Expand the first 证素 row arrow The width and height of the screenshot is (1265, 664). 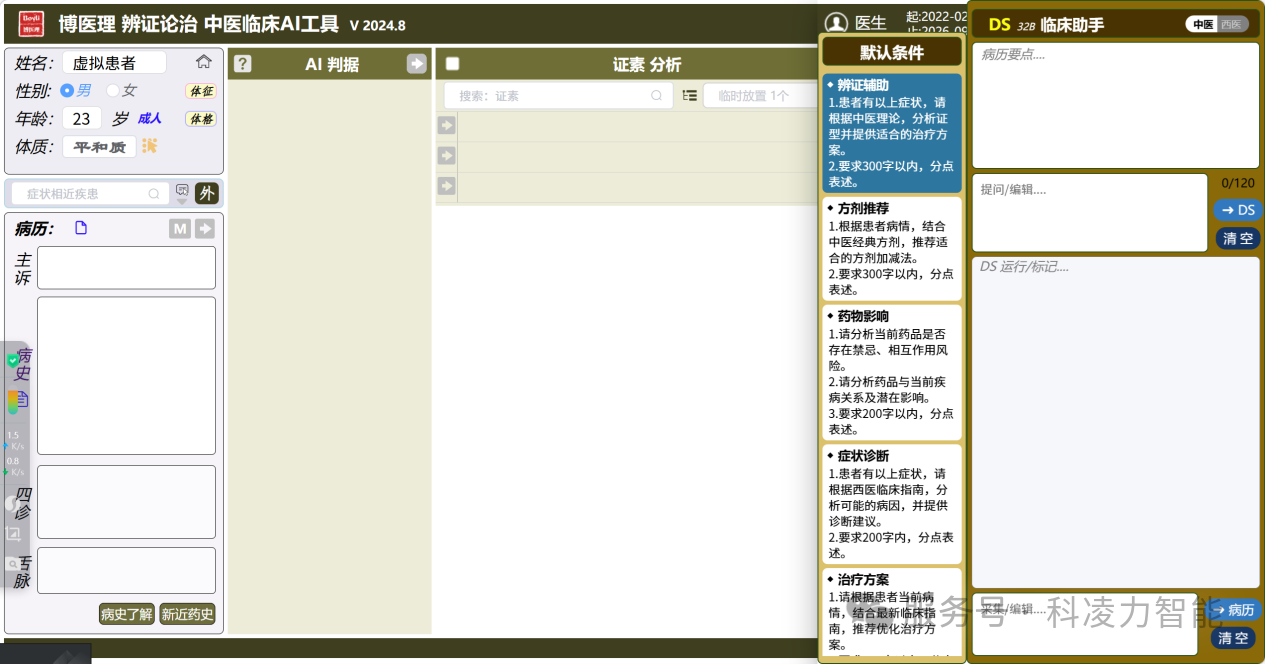click(447, 125)
